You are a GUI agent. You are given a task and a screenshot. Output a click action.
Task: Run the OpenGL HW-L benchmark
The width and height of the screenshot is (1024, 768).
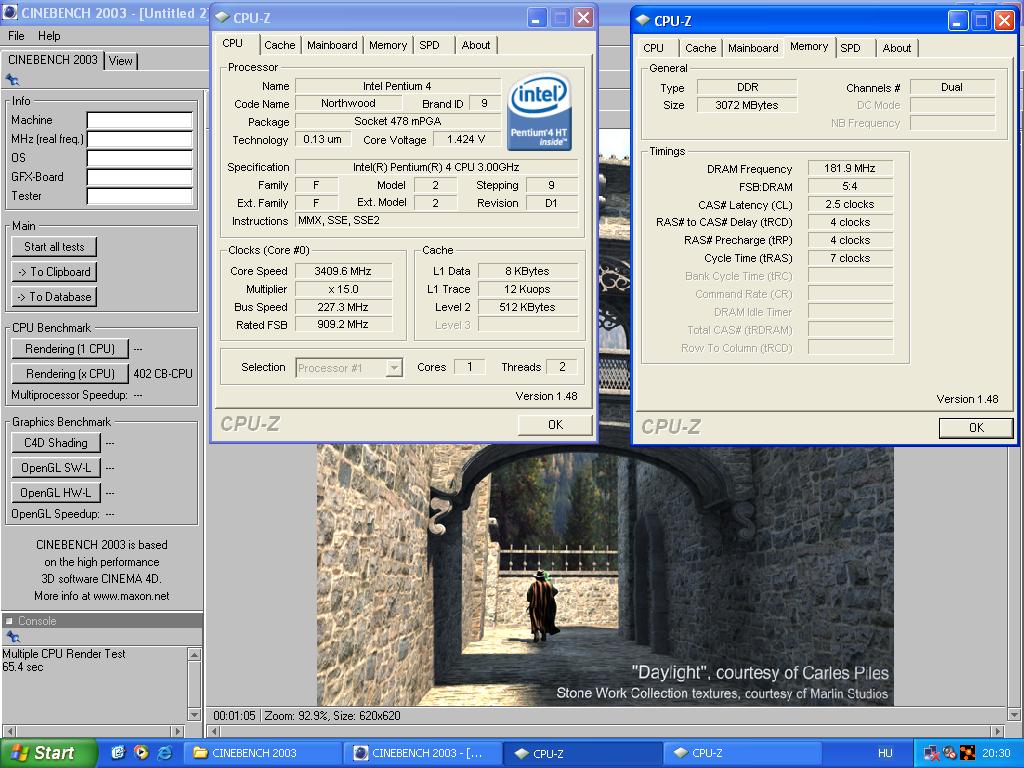(x=56, y=492)
